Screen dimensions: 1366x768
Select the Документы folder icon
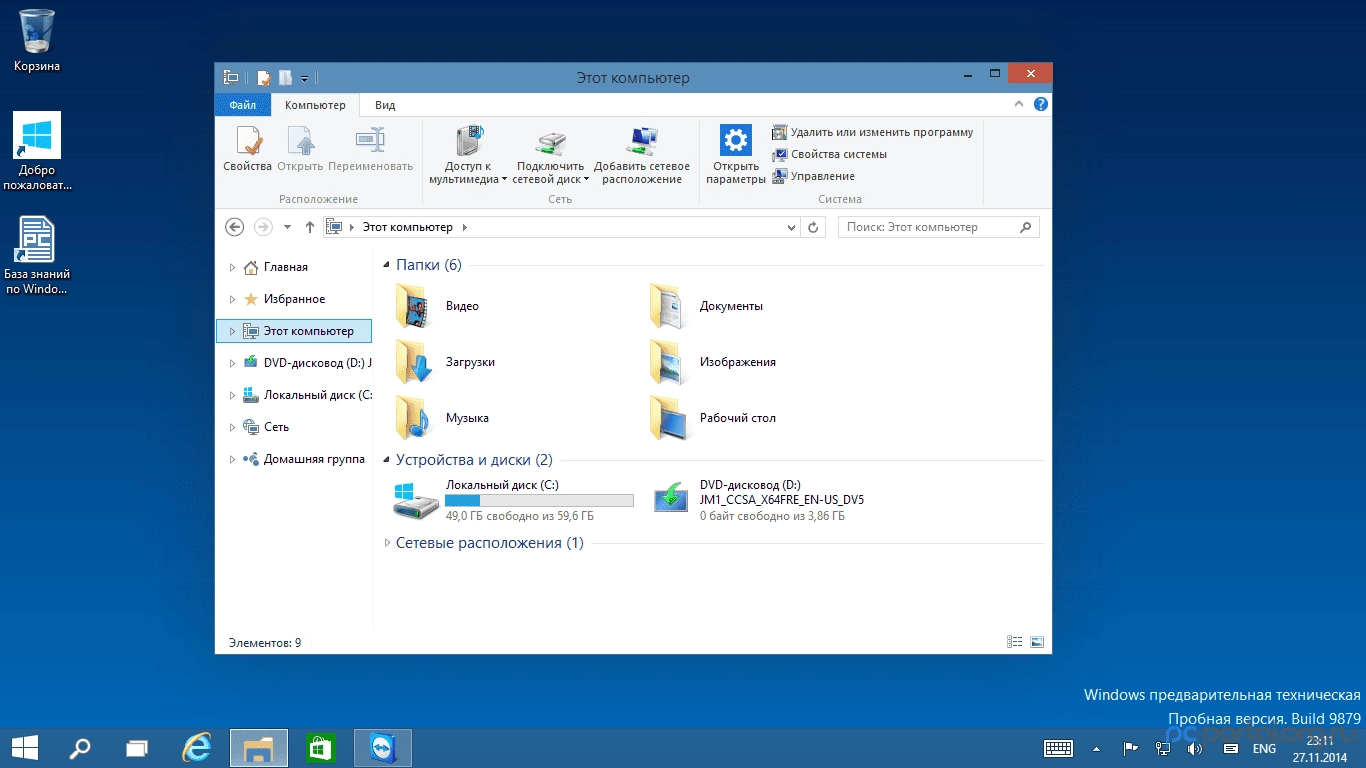[x=668, y=306]
